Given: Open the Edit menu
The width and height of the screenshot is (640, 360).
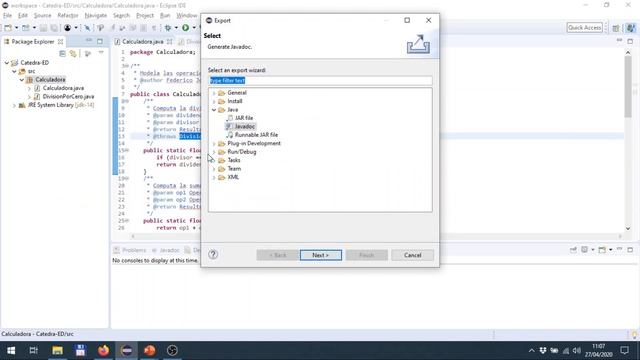Looking at the screenshot, I should point(22,16).
